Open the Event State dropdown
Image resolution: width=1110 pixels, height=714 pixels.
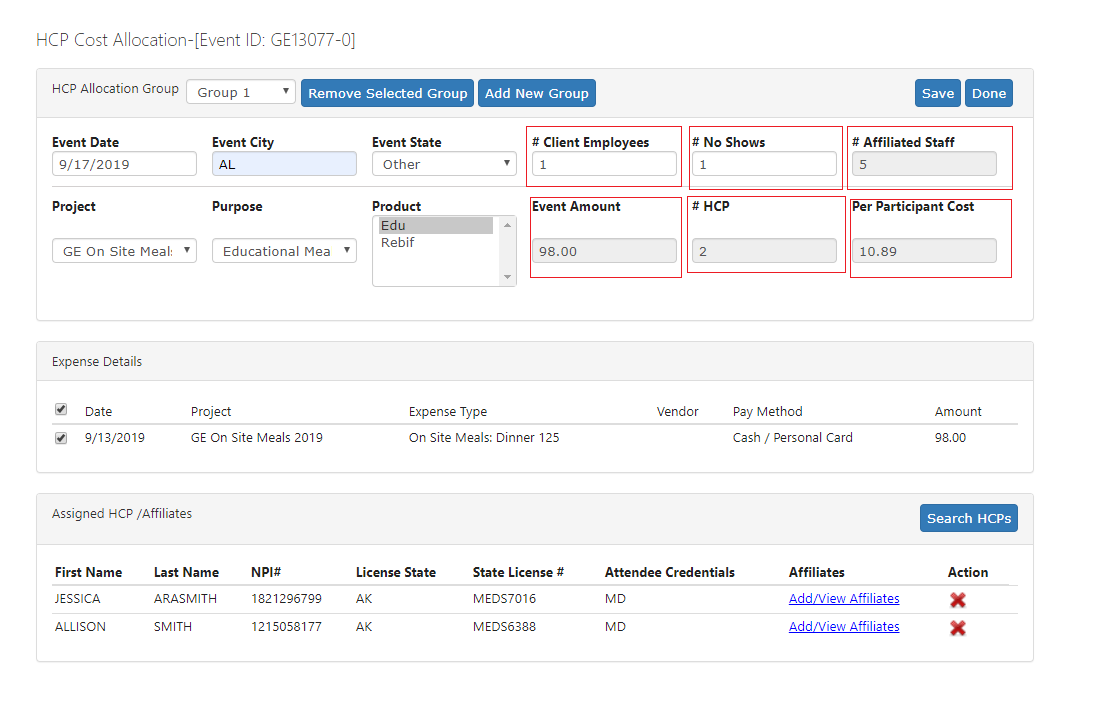[444, 164]
